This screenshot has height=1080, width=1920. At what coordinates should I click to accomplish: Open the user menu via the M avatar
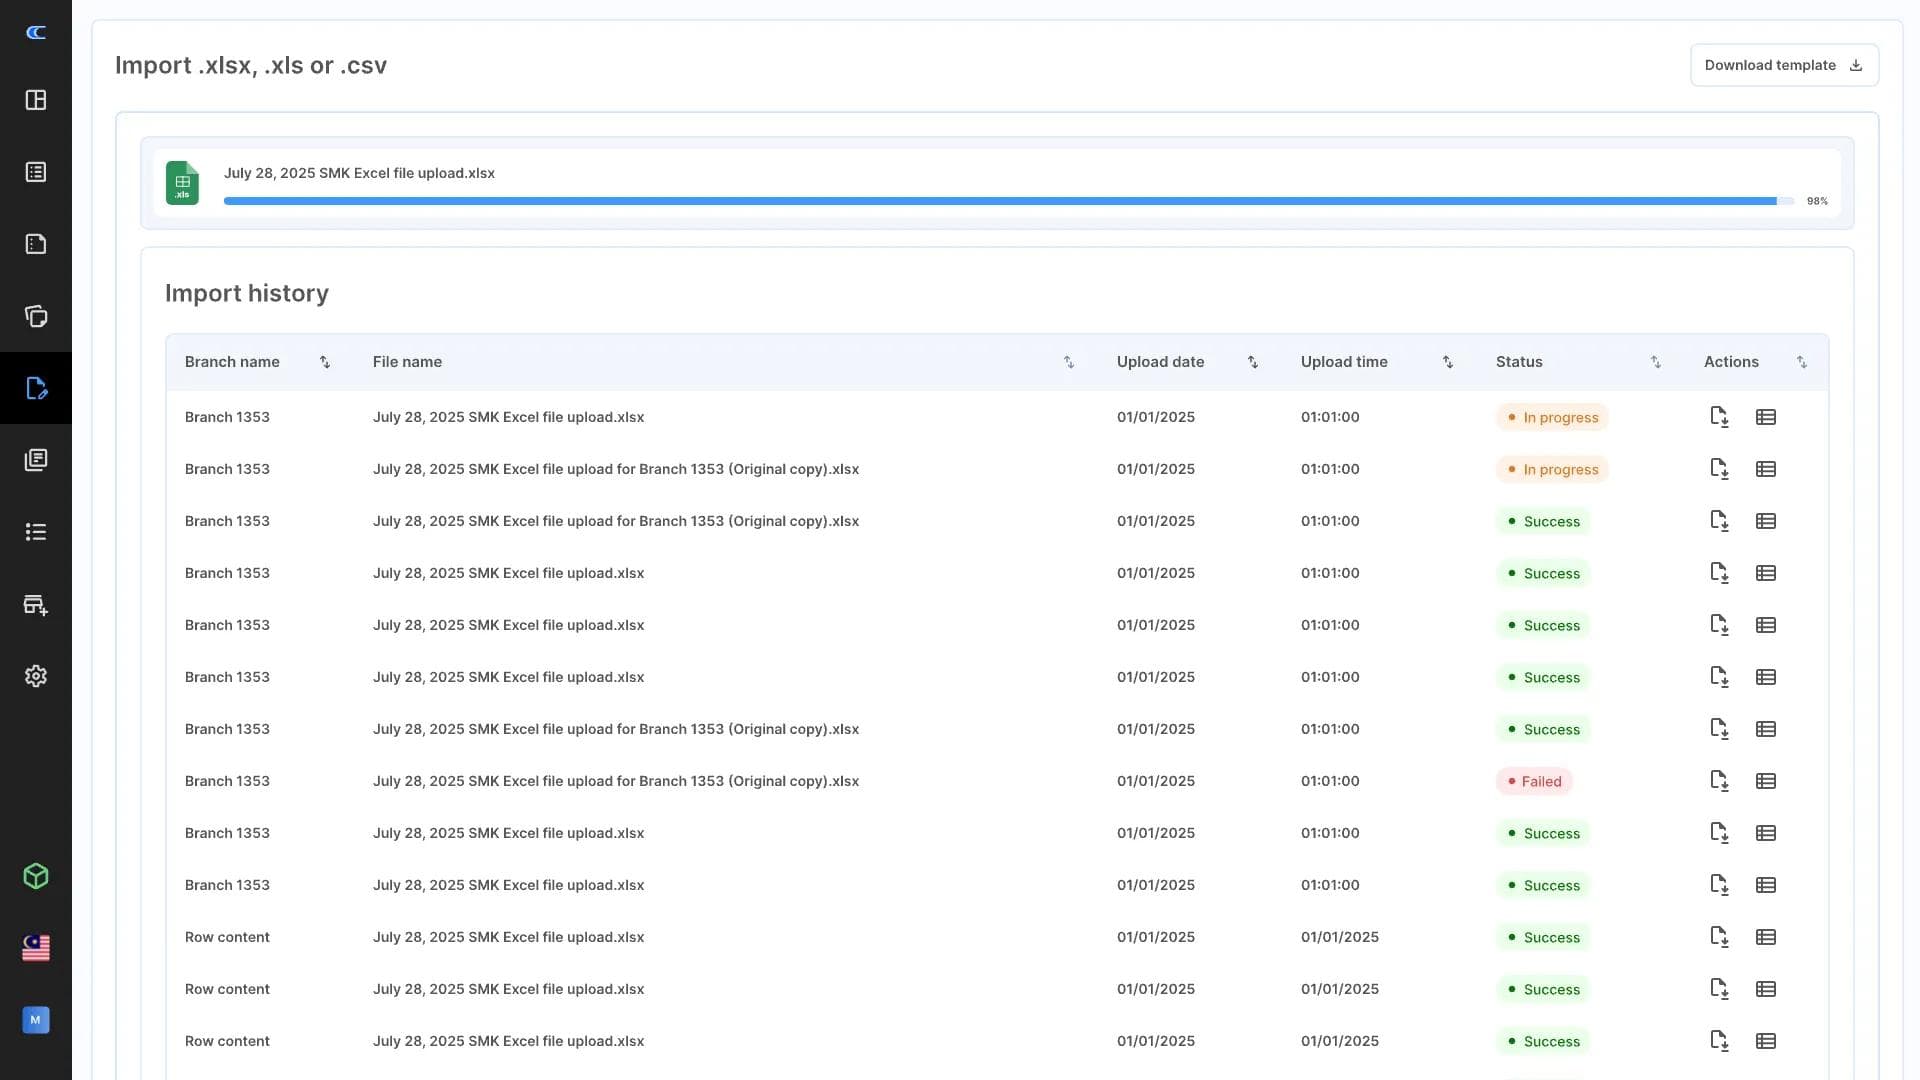(36, 1020)
